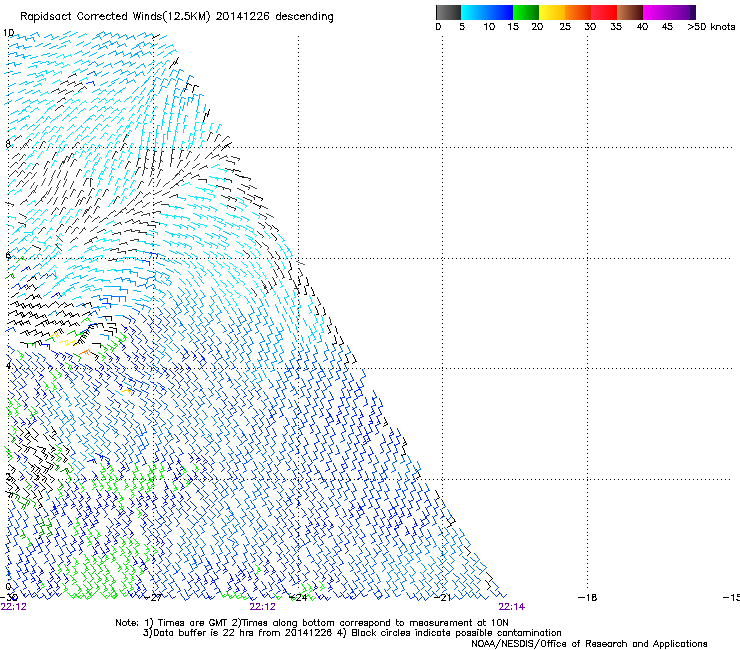The height and width of the screenshot is (650, 740).
Task: Click the '30' label on the color legend
Action: click(590, 27)
